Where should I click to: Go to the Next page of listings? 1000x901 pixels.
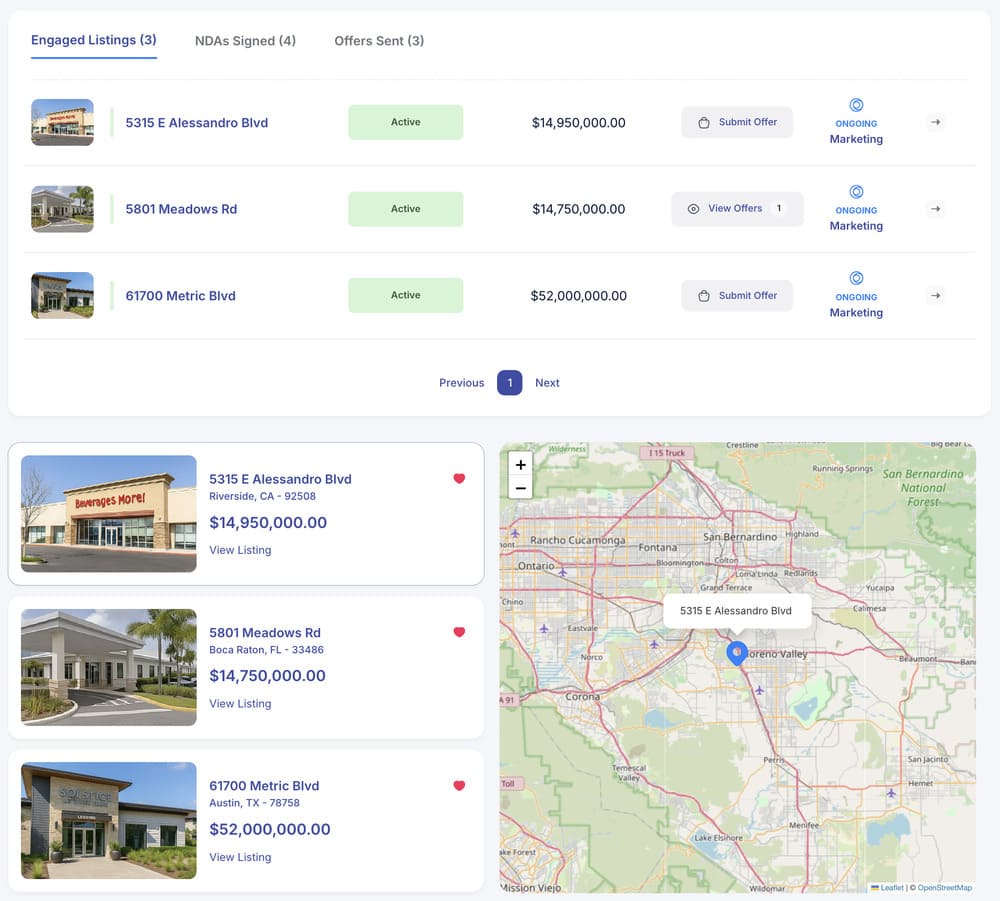(x=547, y=382)
